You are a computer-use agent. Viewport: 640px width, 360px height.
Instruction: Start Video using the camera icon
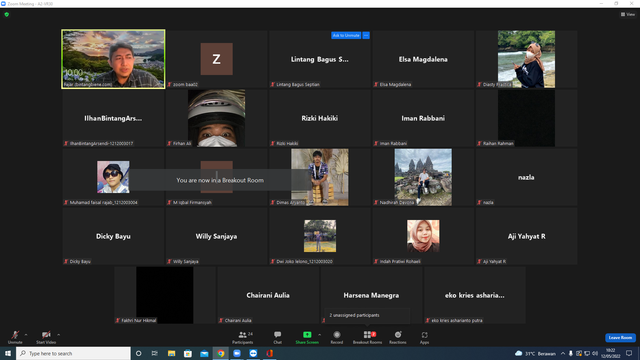46,337
